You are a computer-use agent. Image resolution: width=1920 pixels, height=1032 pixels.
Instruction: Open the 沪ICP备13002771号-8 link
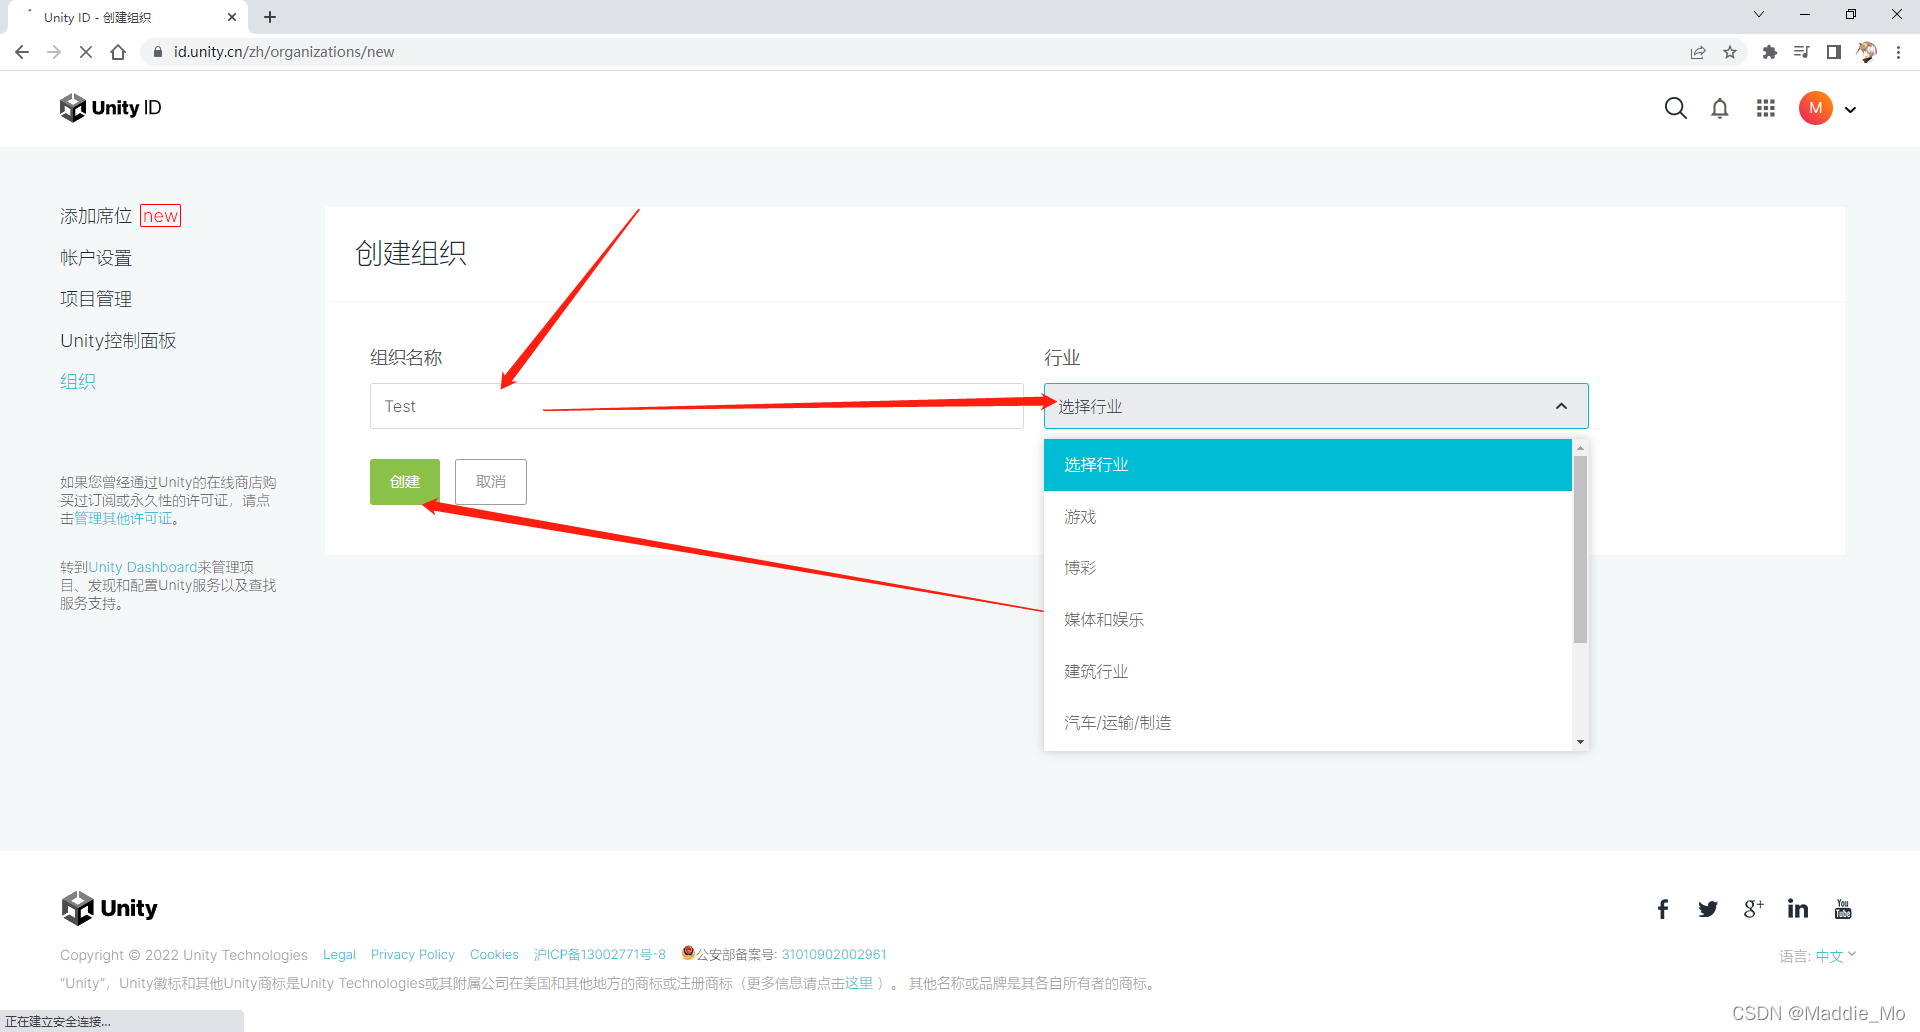[600, 955]
